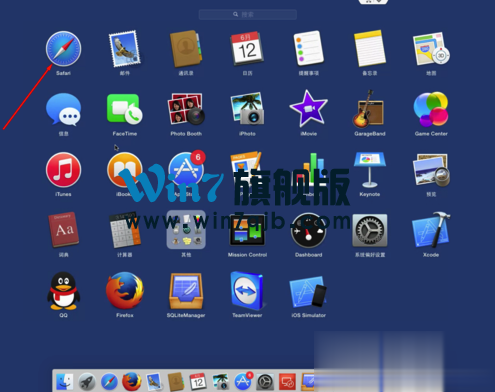Launch FaceTime

[124, 109]
